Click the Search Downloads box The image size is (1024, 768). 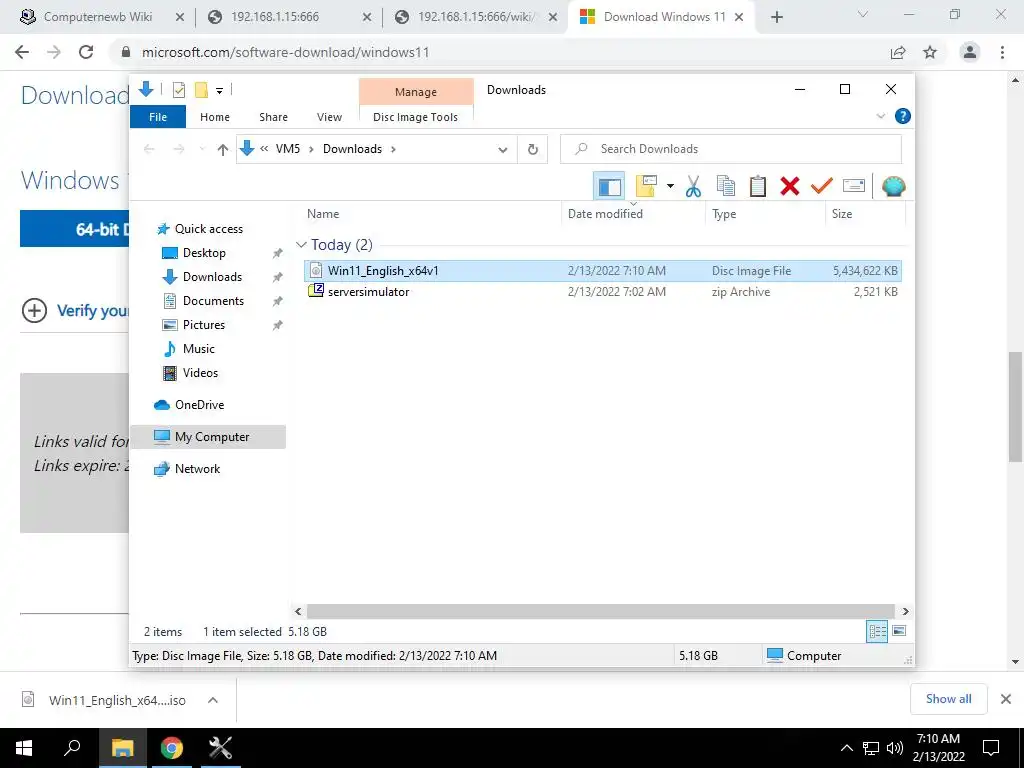coord(731,149)
